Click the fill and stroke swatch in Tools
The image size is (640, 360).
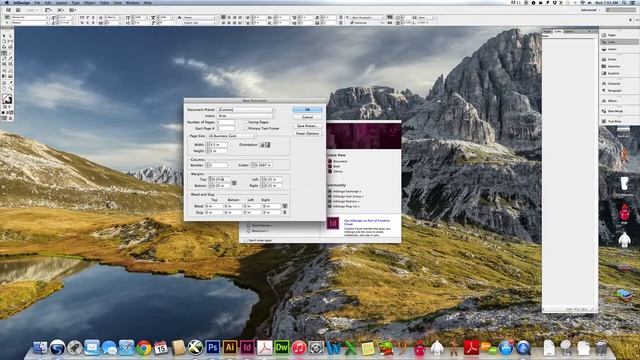point(7,100)
